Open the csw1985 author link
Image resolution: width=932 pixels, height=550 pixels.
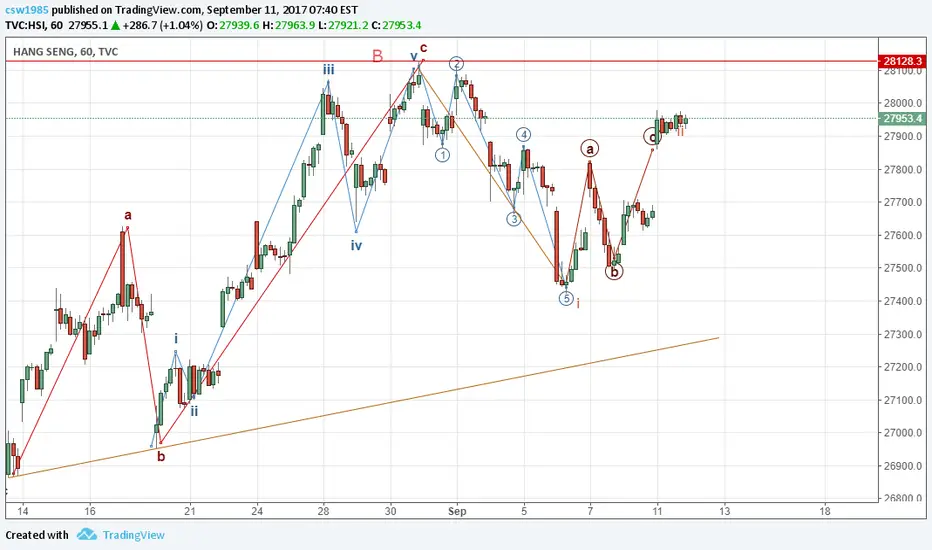click(x=27, y=10)
